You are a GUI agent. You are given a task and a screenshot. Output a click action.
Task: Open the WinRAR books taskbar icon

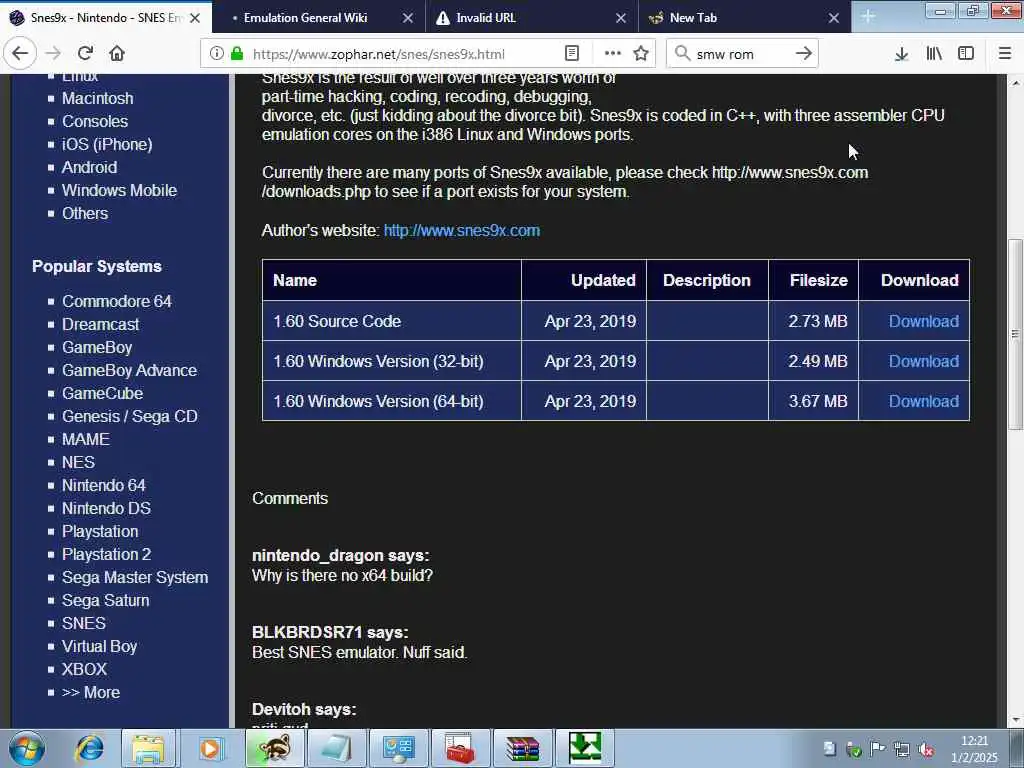[523, 748]
